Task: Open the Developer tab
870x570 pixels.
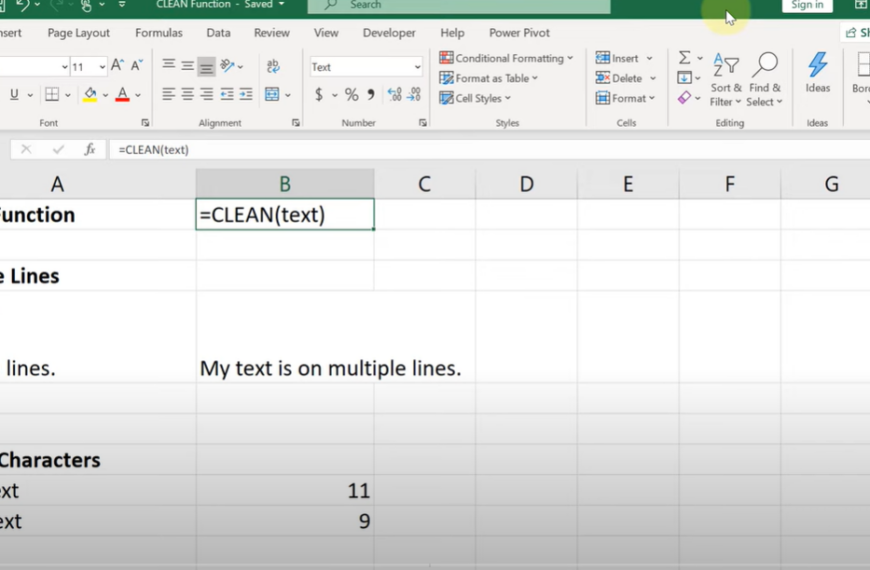Action: [x=389, y=33]
